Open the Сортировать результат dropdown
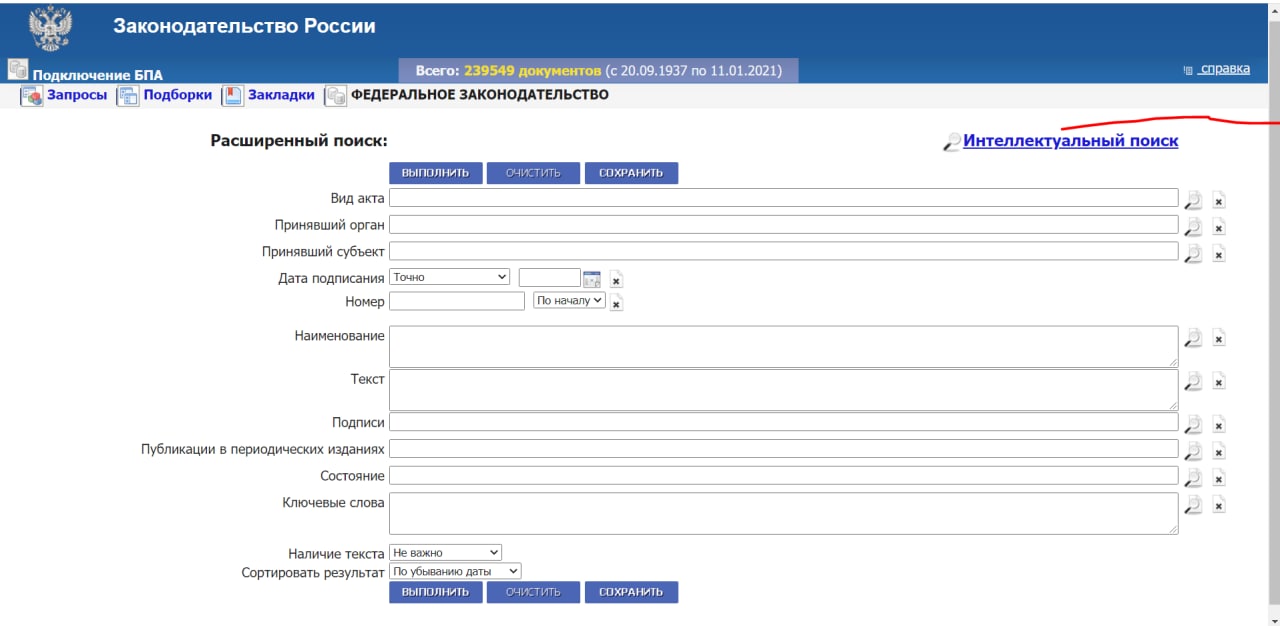The width and height of the screenshot is (1280, 626). click(456, 571)
